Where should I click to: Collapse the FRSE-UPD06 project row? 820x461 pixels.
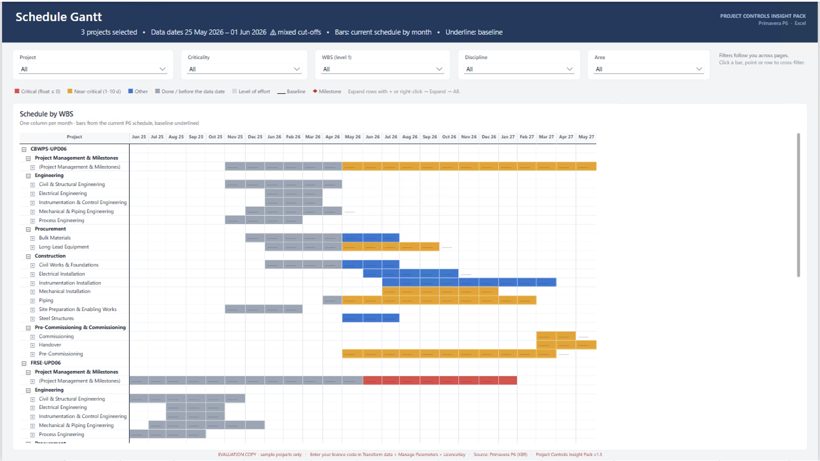(x=24, y=363)
